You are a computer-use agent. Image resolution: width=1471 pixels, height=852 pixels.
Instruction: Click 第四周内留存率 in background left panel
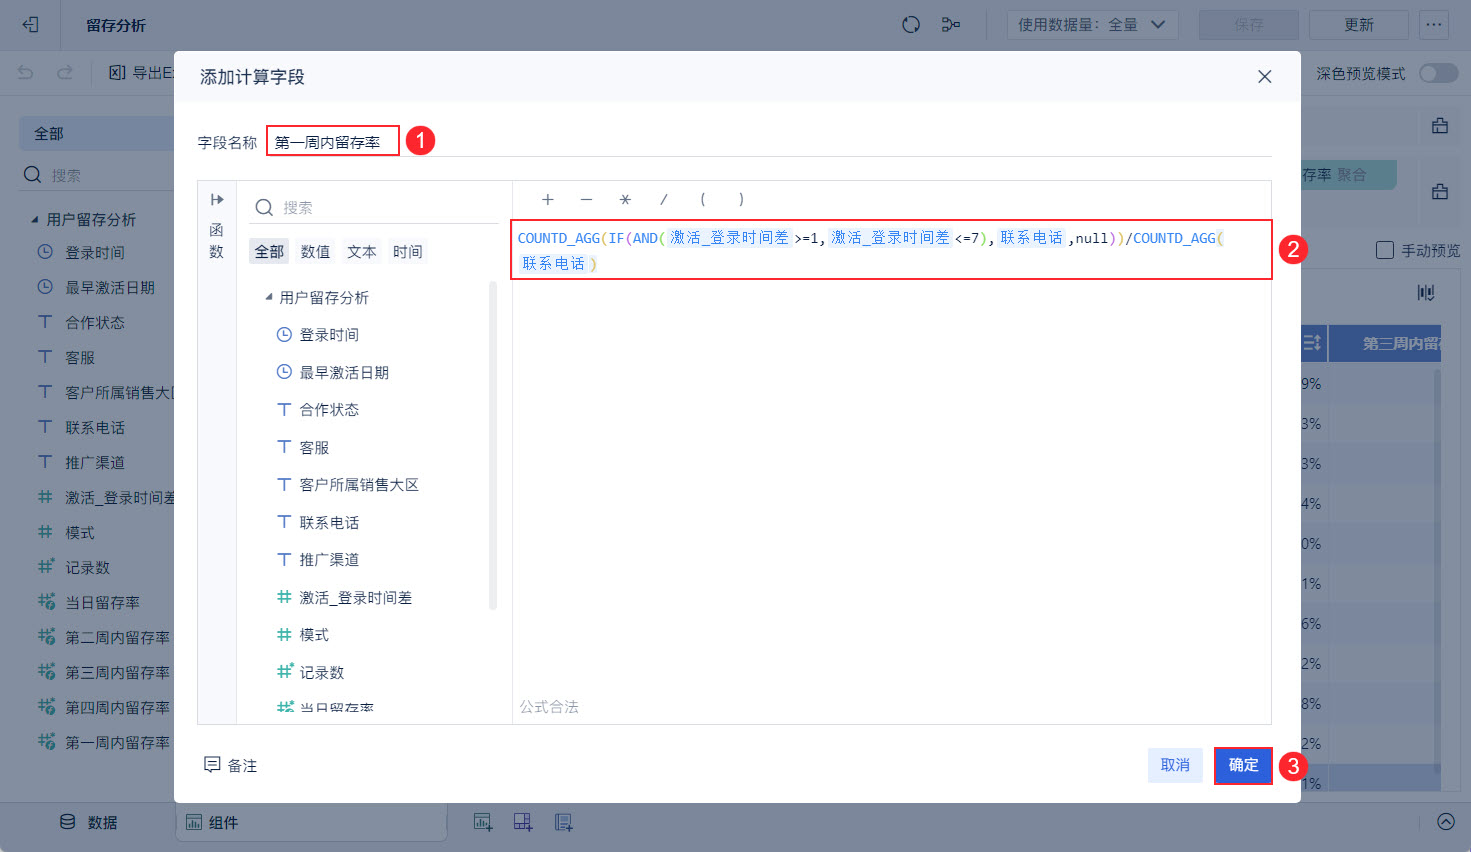117,707
